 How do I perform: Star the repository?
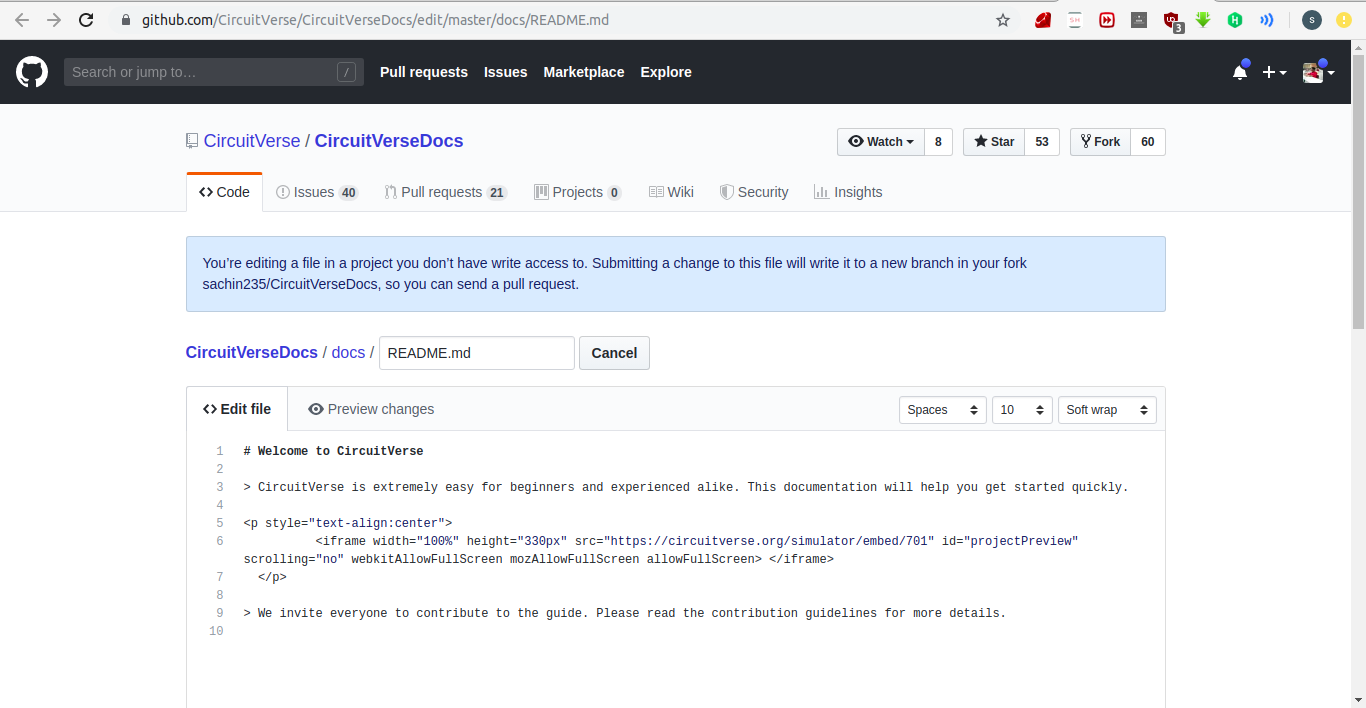point(994,142)
